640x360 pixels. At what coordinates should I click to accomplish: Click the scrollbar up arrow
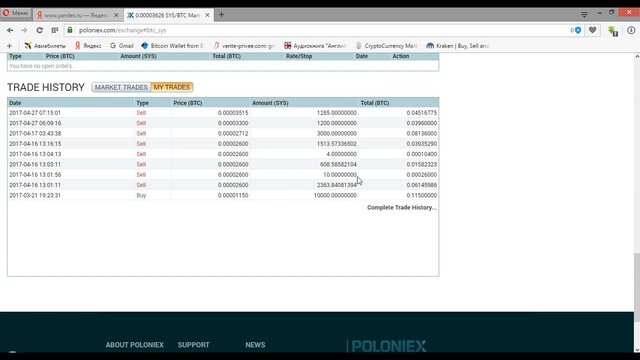637,57
